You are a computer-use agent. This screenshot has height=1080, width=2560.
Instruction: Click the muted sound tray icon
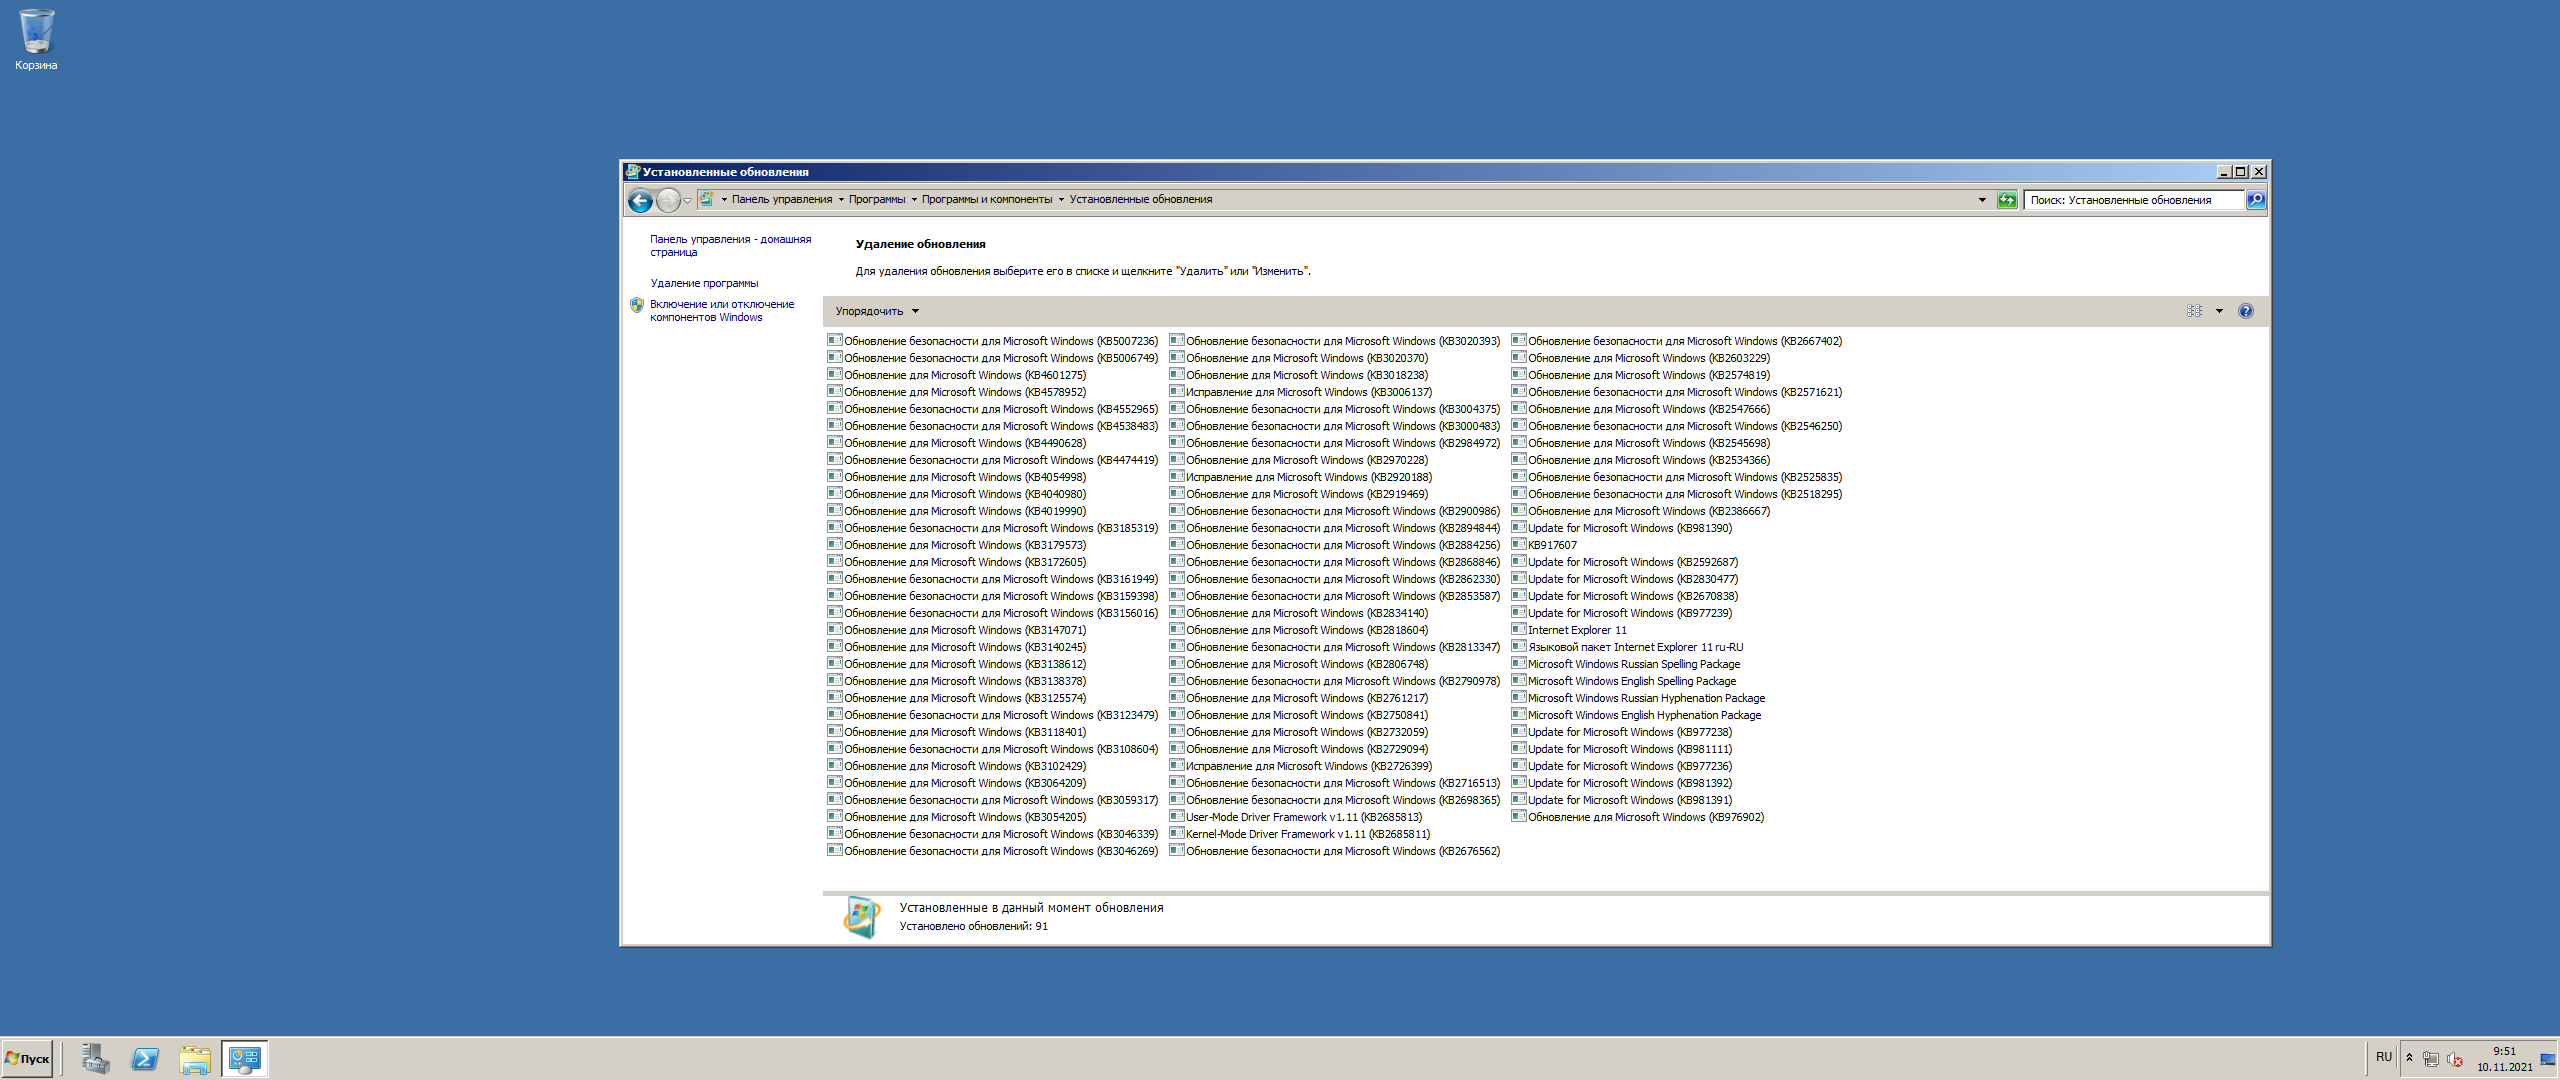pos(2454,1059)
